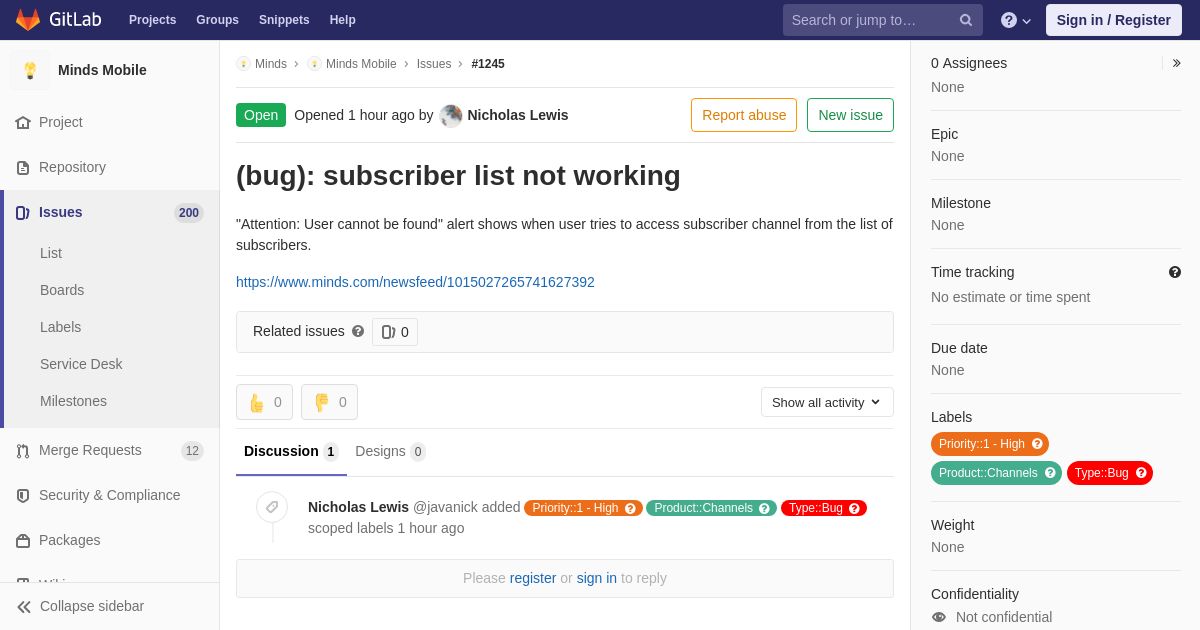Click the label tag icon in activity
This screenshot has width=1200, height=630.
coord(272,507)
